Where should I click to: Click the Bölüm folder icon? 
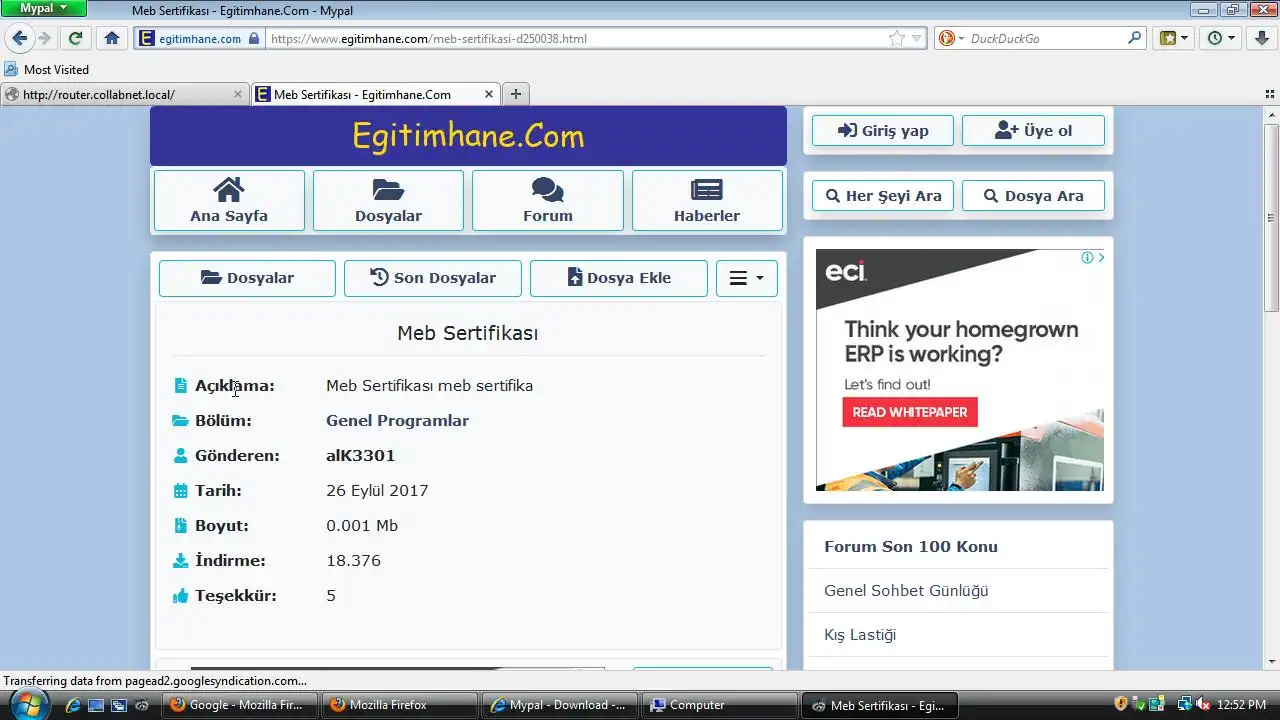click(x=180, y=421)
